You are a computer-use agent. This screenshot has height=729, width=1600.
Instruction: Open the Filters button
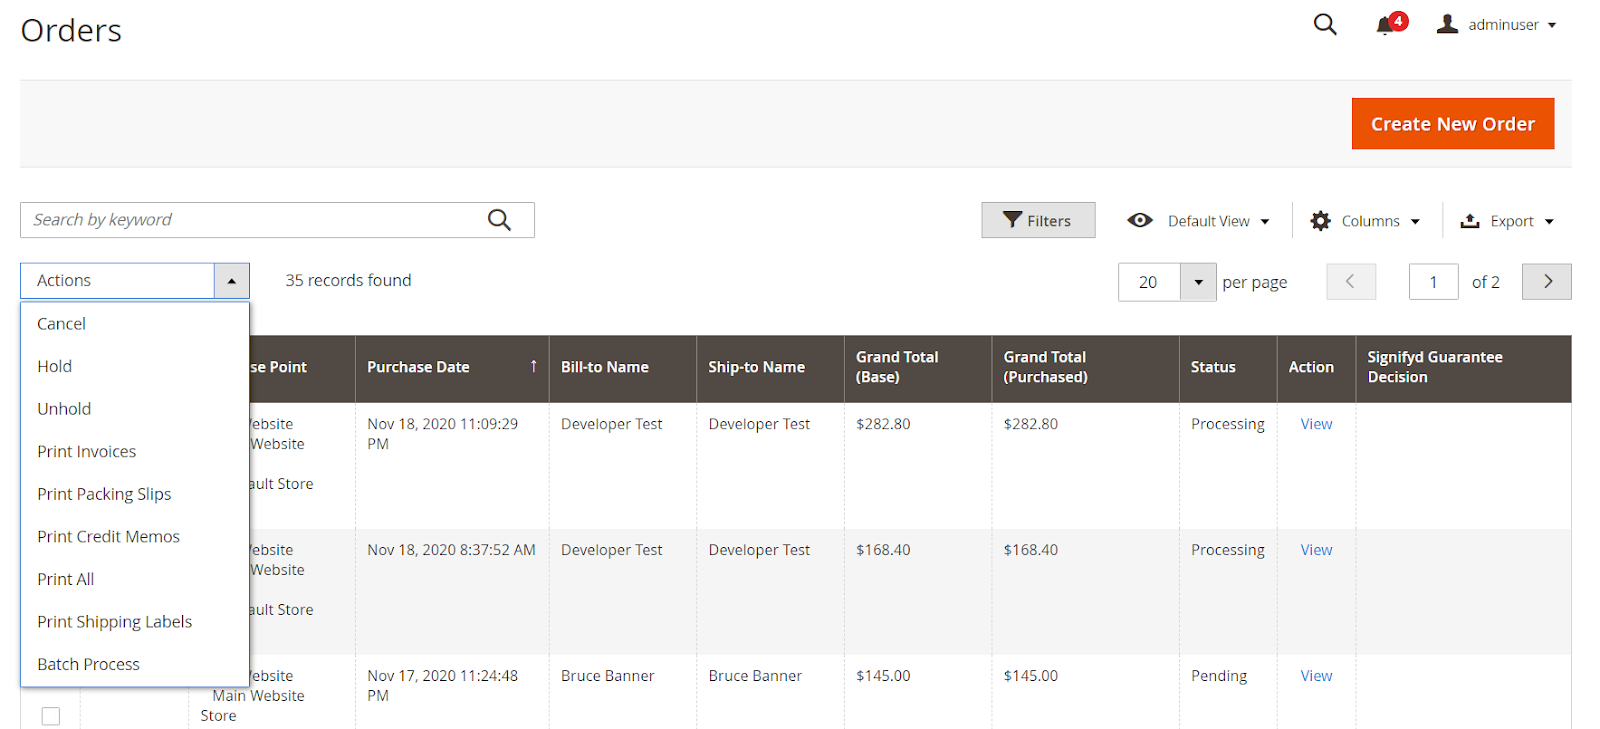(x=1037, y=221)
